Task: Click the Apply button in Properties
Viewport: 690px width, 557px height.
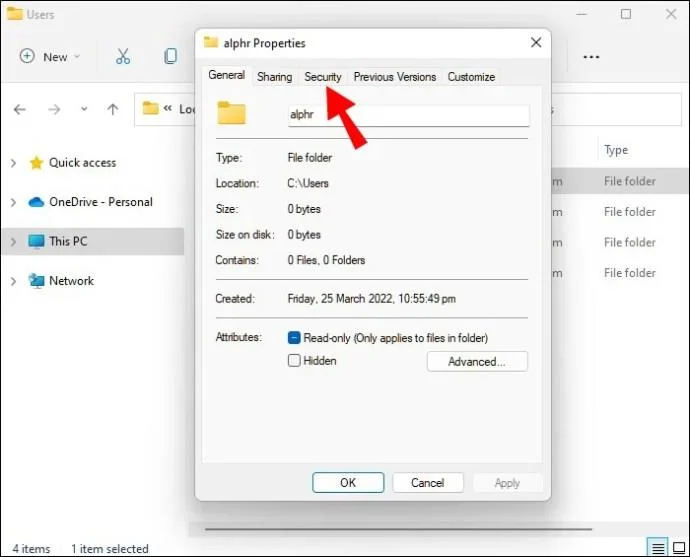Action: coord(507,483)
